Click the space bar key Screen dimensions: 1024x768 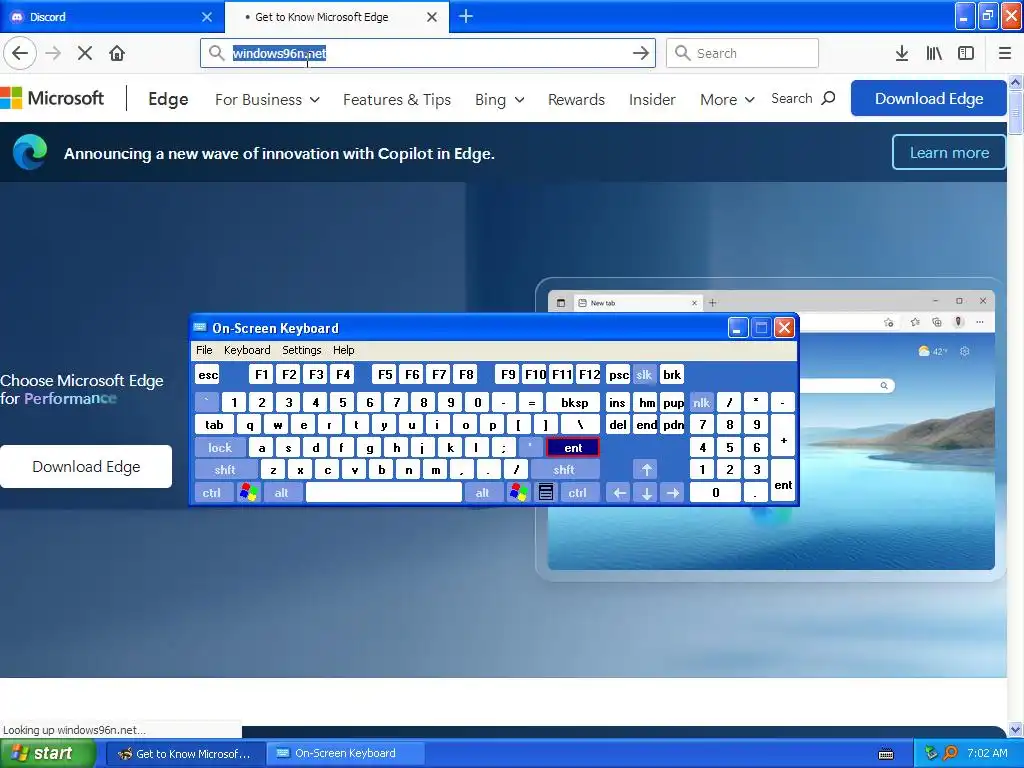coord(384,493)
